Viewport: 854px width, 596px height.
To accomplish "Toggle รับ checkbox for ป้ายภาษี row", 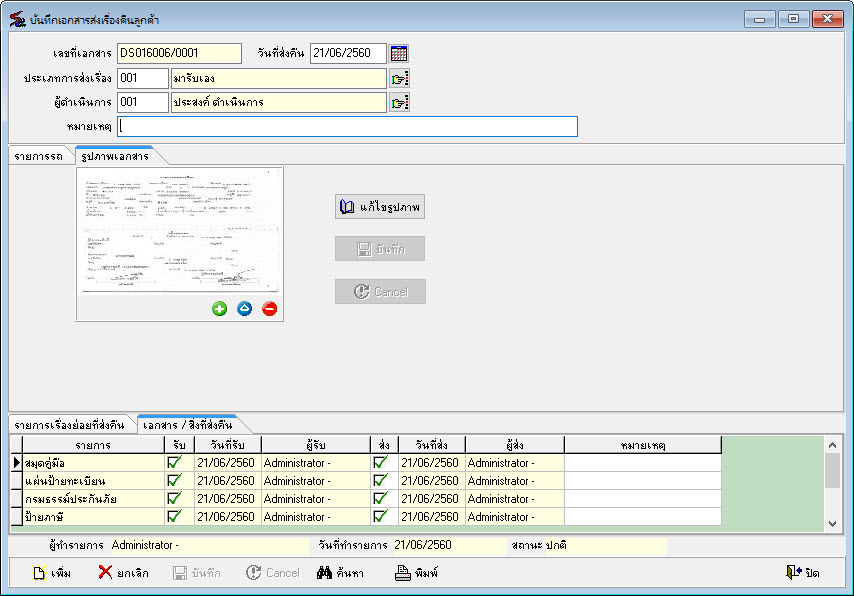I will coord(174,517).
